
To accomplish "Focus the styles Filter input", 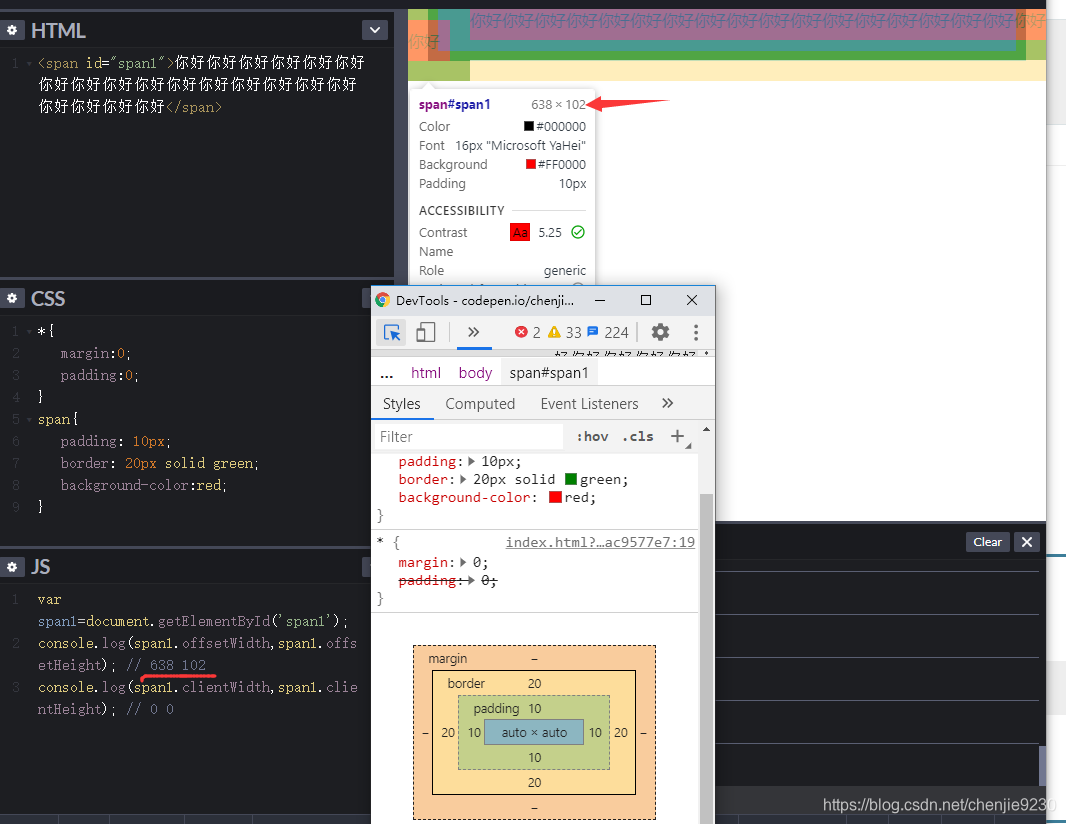I will 468,436.
